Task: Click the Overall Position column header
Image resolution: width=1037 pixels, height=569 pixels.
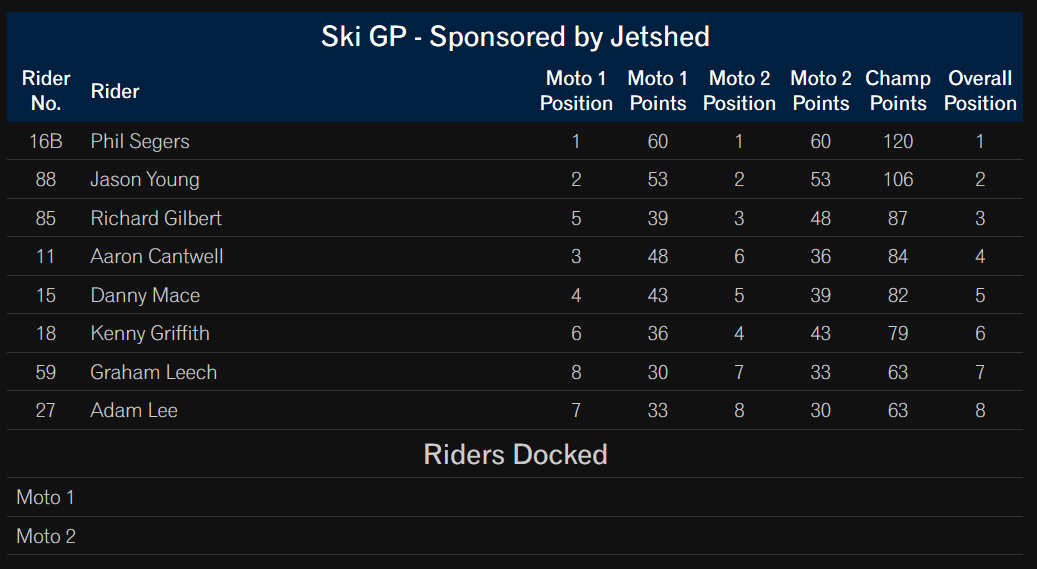Action: click(x=980, y=91)
